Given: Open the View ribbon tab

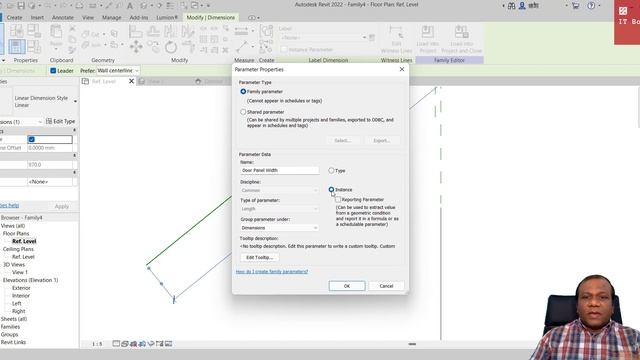Looking at the screenshot, I should 88,18.
